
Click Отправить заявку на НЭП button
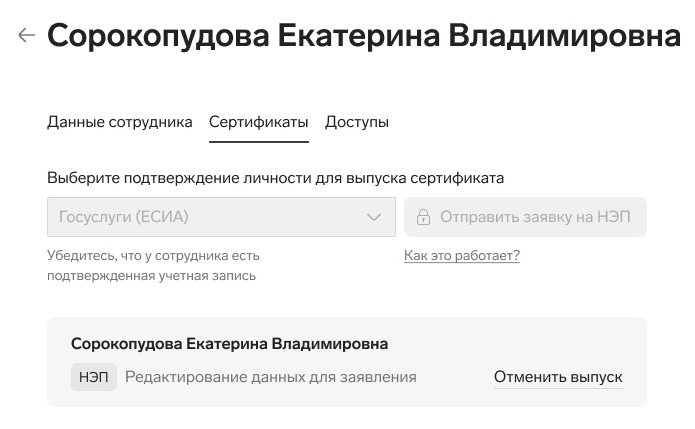click(x=525, y=217)
